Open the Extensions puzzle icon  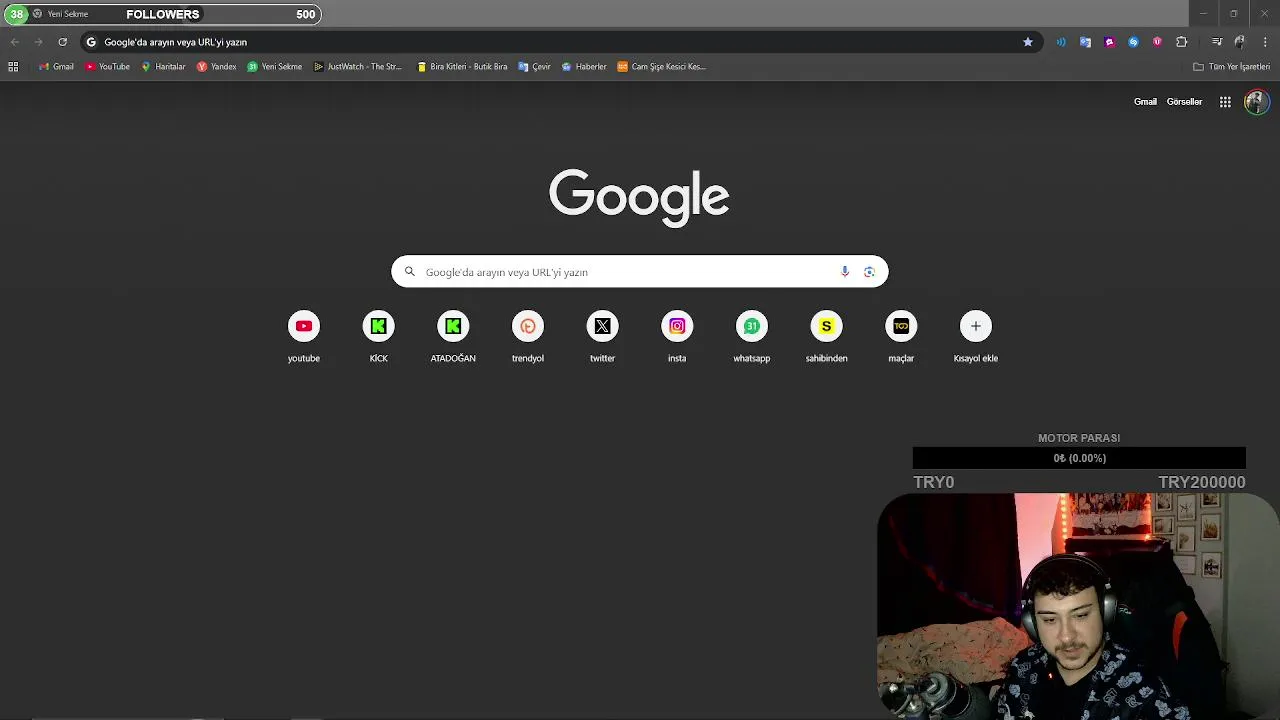(1181, 42)
